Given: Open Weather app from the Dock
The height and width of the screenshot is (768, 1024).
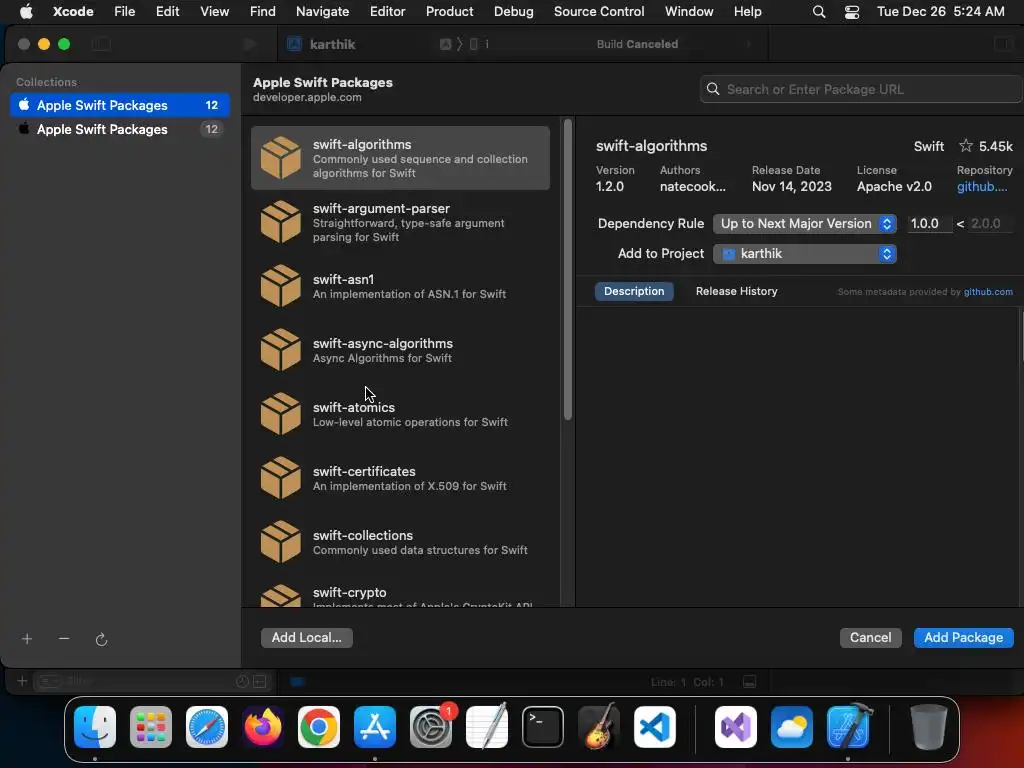Looking at the screenshot, I should (x=792, y=727).
